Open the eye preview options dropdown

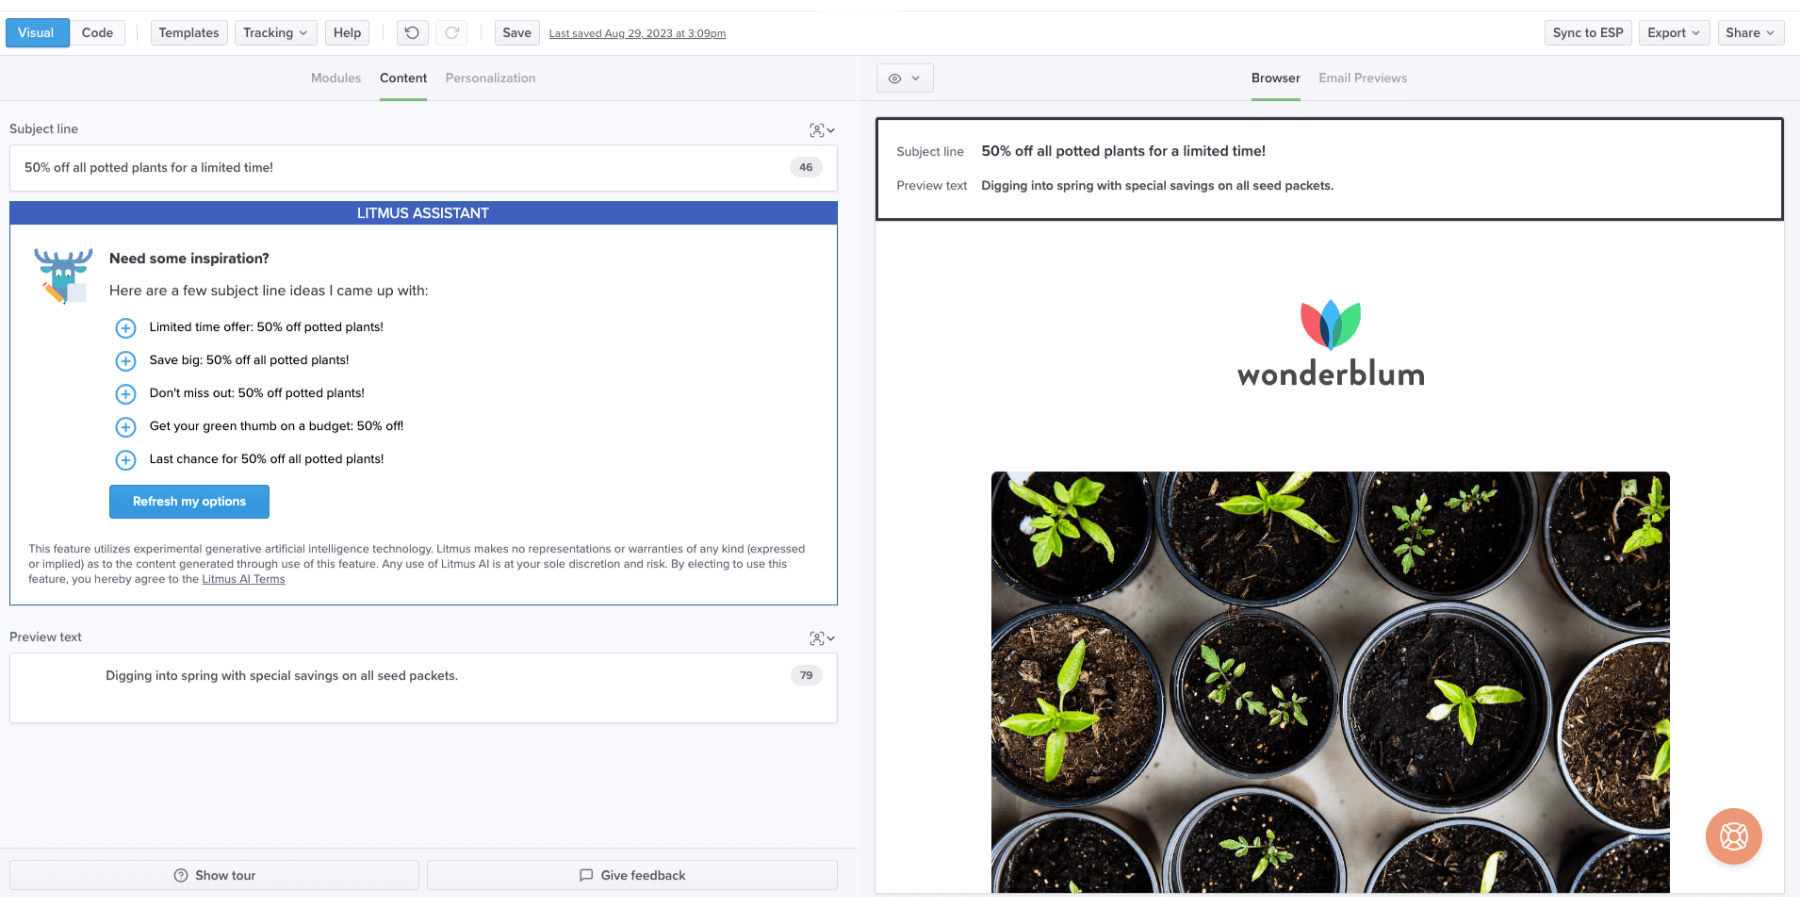[905, 78]
